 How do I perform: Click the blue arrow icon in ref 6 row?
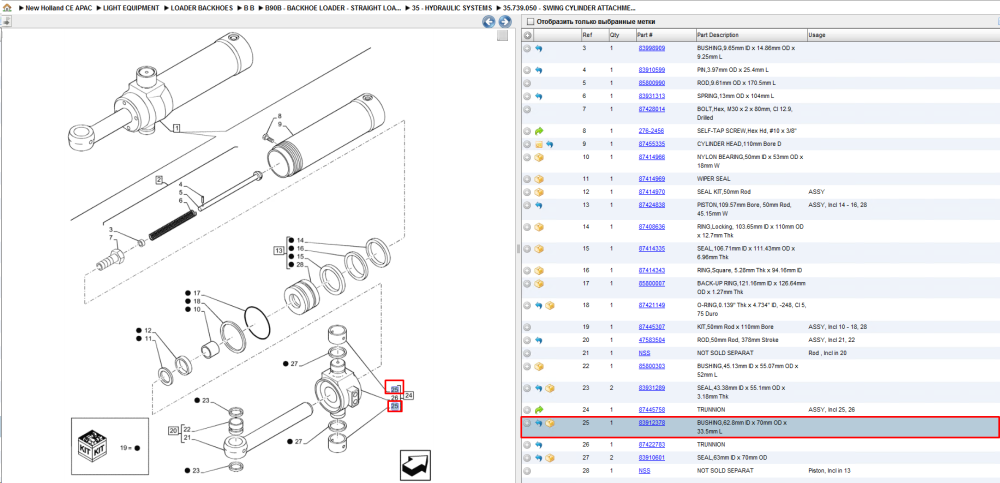538,96
